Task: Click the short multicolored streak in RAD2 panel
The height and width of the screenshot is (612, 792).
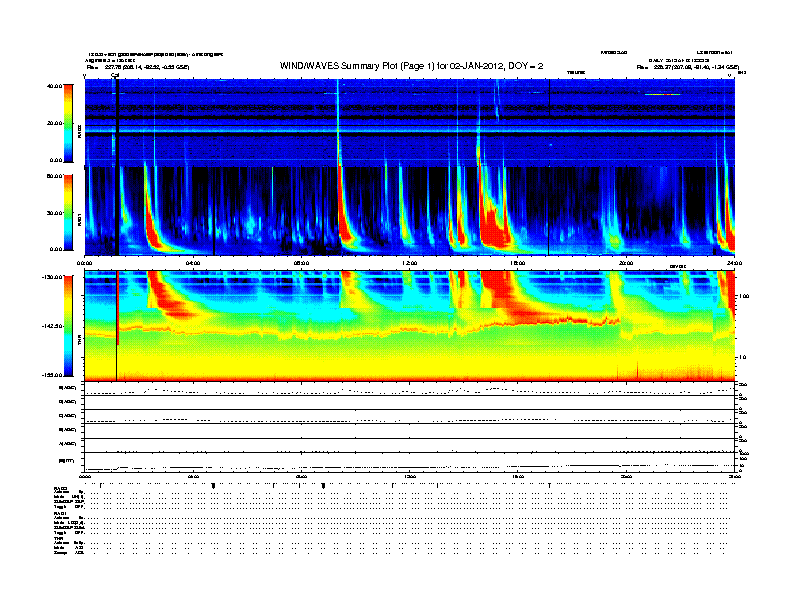Action: click(662, 94)
